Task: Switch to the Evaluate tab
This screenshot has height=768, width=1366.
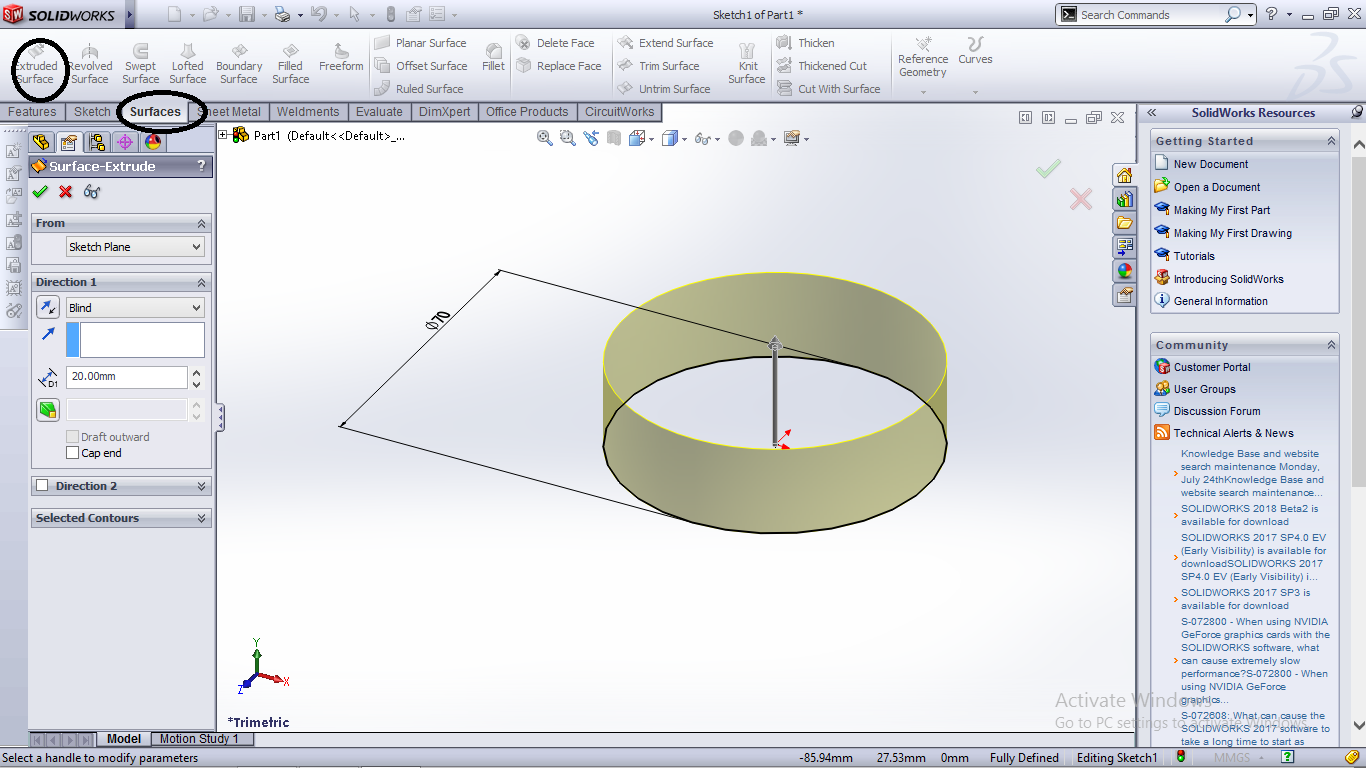Action: click(x=379, y=112)
